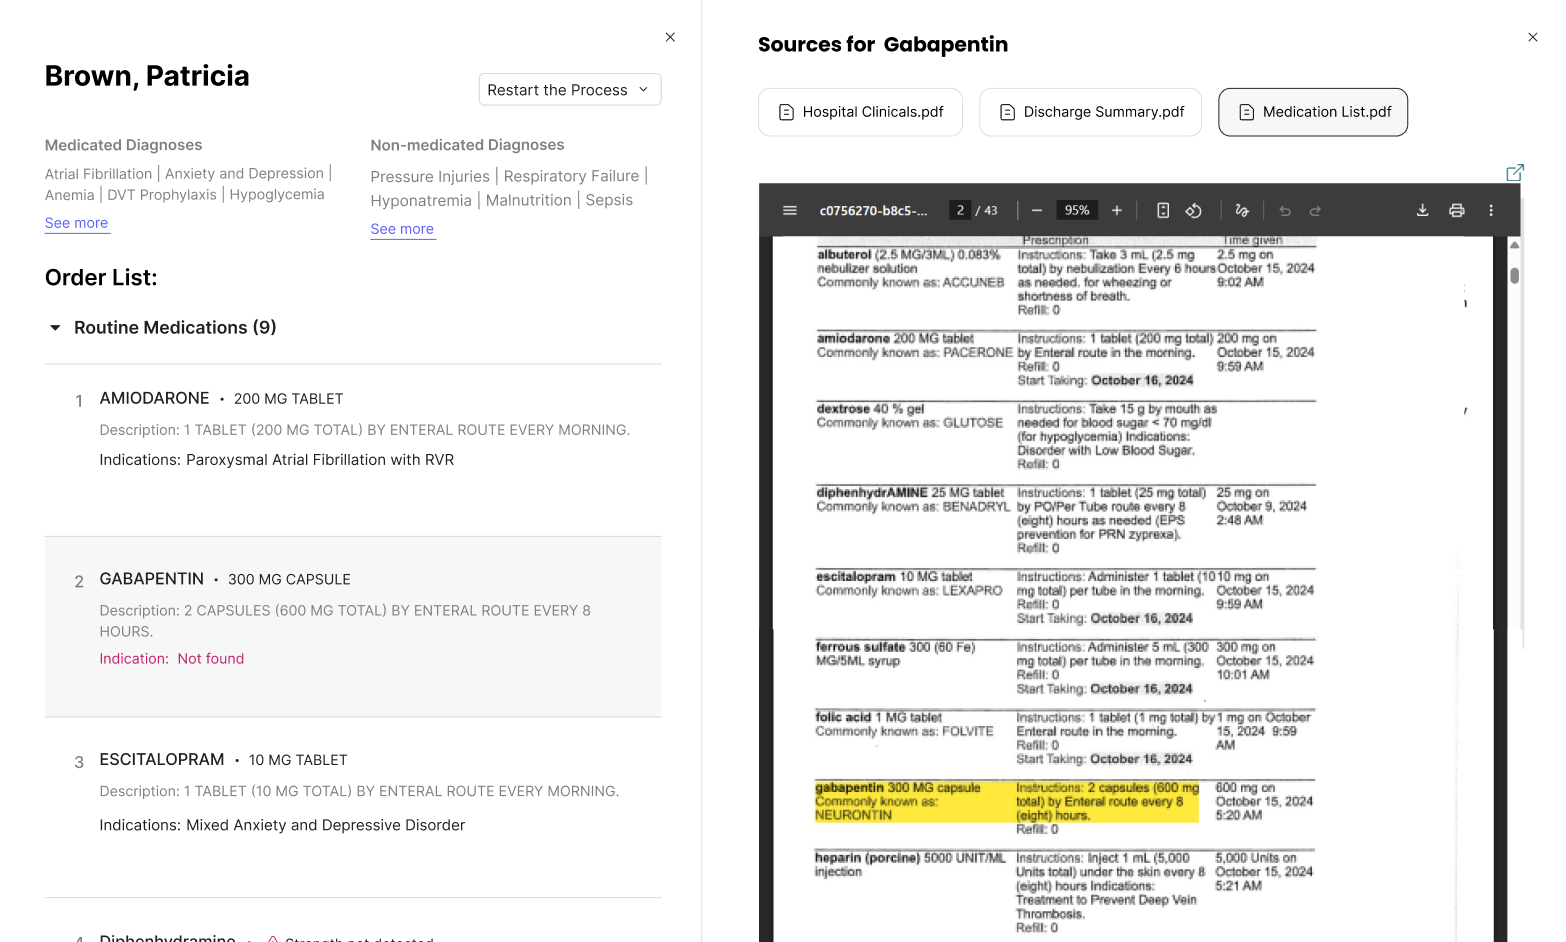Click the PDF file name c0756270-b8c5

[x=873, y=211]
